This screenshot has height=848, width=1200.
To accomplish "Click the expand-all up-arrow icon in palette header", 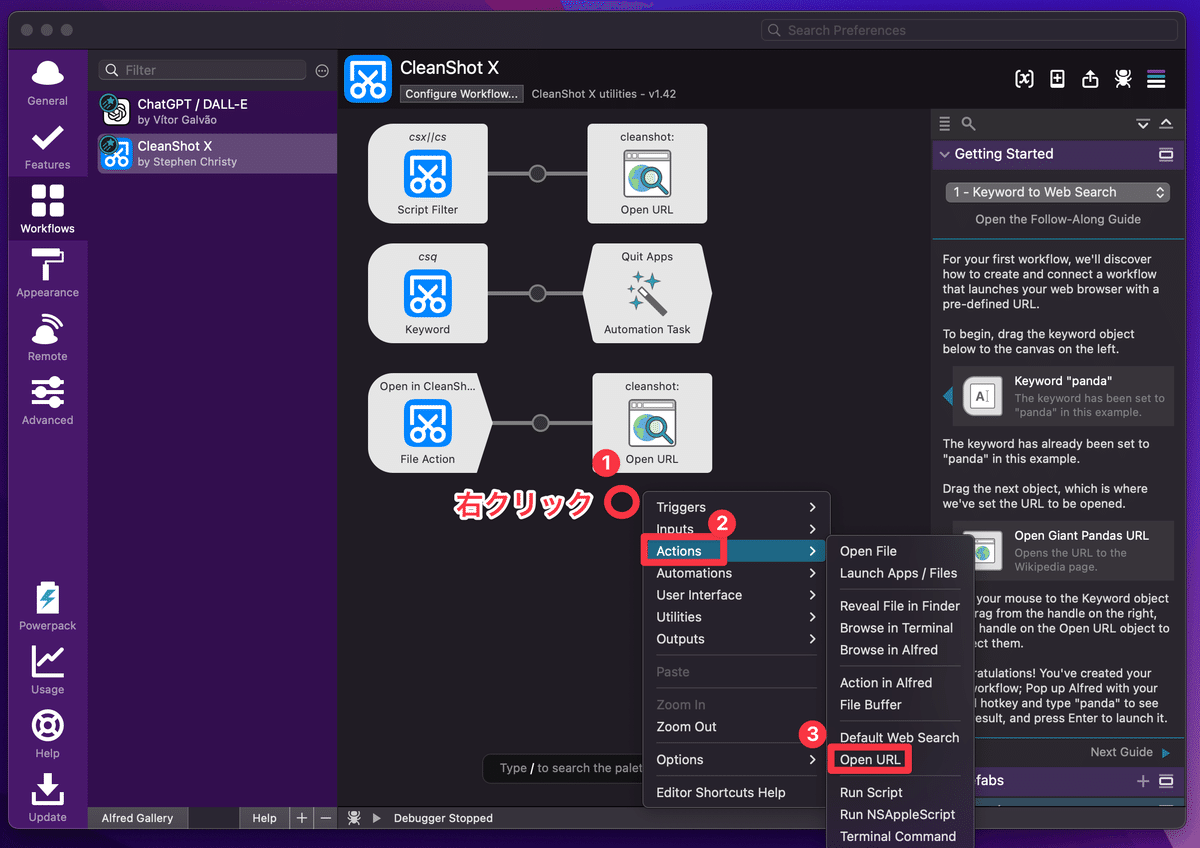I will (1166, 124).
